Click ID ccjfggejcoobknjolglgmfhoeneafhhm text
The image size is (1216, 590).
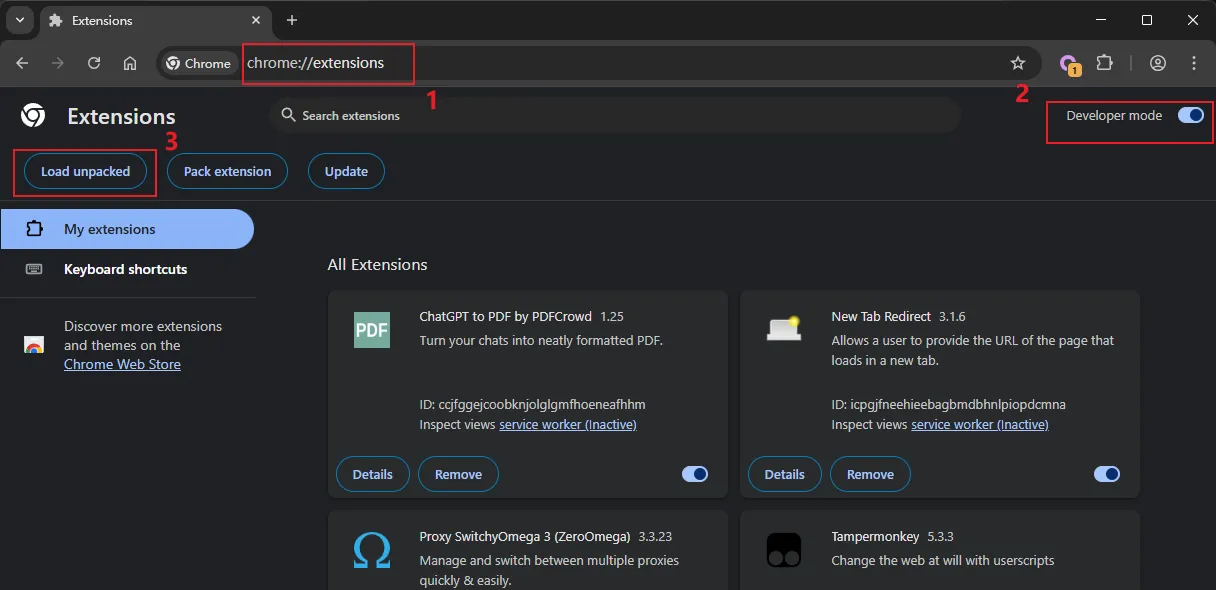[x=532, y=405]
